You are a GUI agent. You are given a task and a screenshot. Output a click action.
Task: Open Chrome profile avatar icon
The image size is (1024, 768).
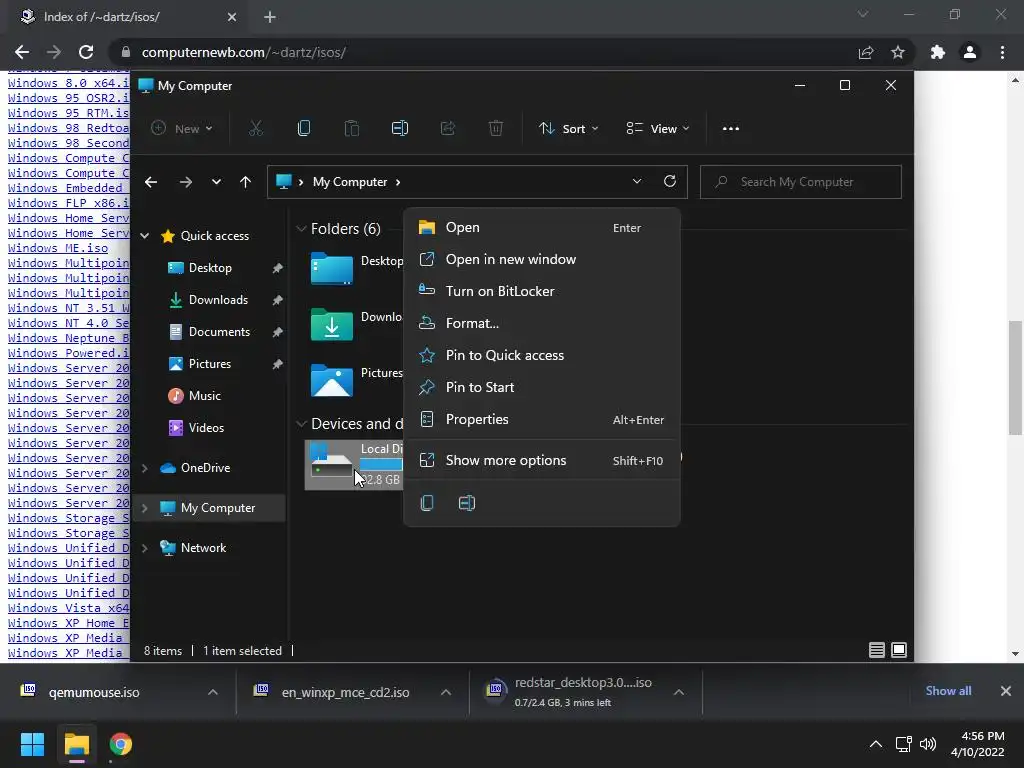pyautogui.click(x=970, y=52)
